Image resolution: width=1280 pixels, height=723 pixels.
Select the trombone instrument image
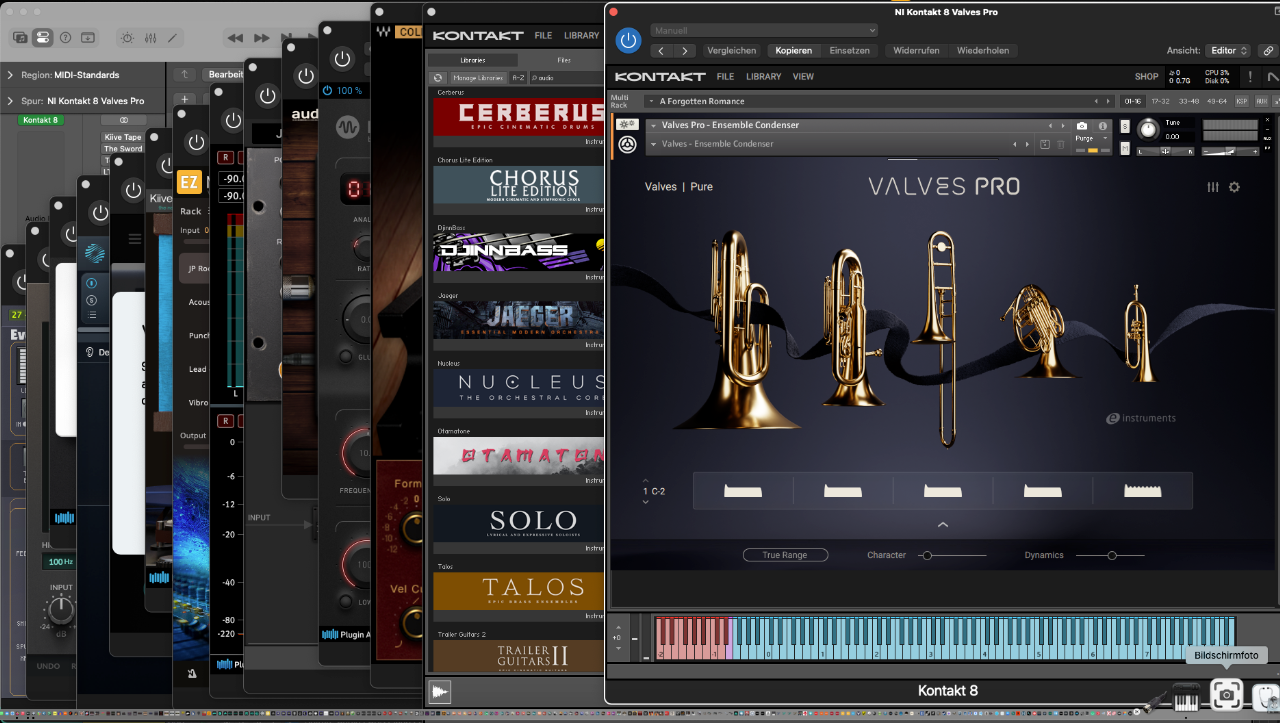pos(941,338)
